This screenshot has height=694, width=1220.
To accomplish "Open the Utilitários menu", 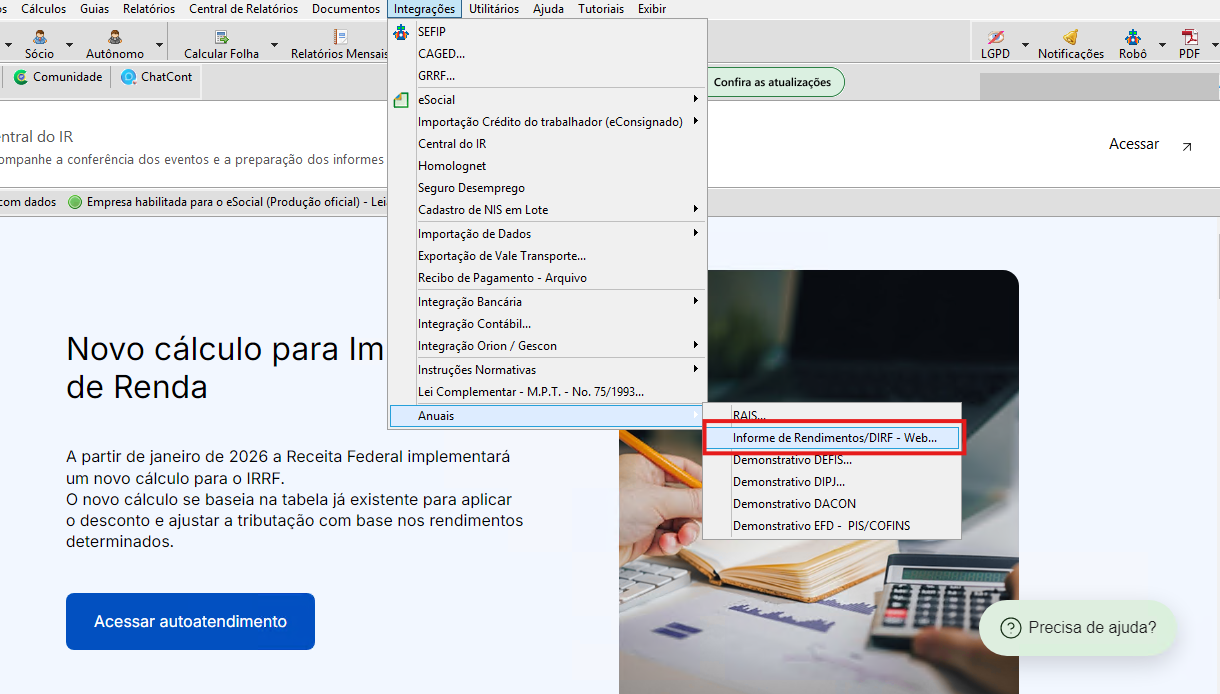I will click(x=494, y=9).
